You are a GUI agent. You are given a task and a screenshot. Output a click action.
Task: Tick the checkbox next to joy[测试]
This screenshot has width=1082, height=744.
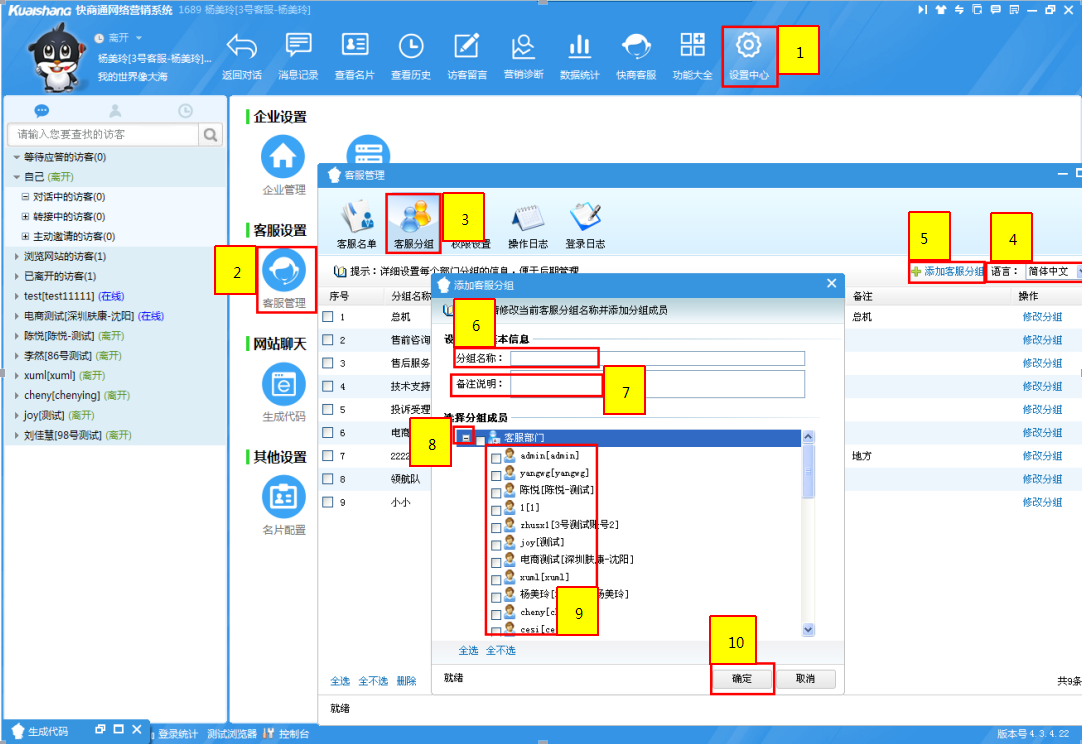coord(496,543)
